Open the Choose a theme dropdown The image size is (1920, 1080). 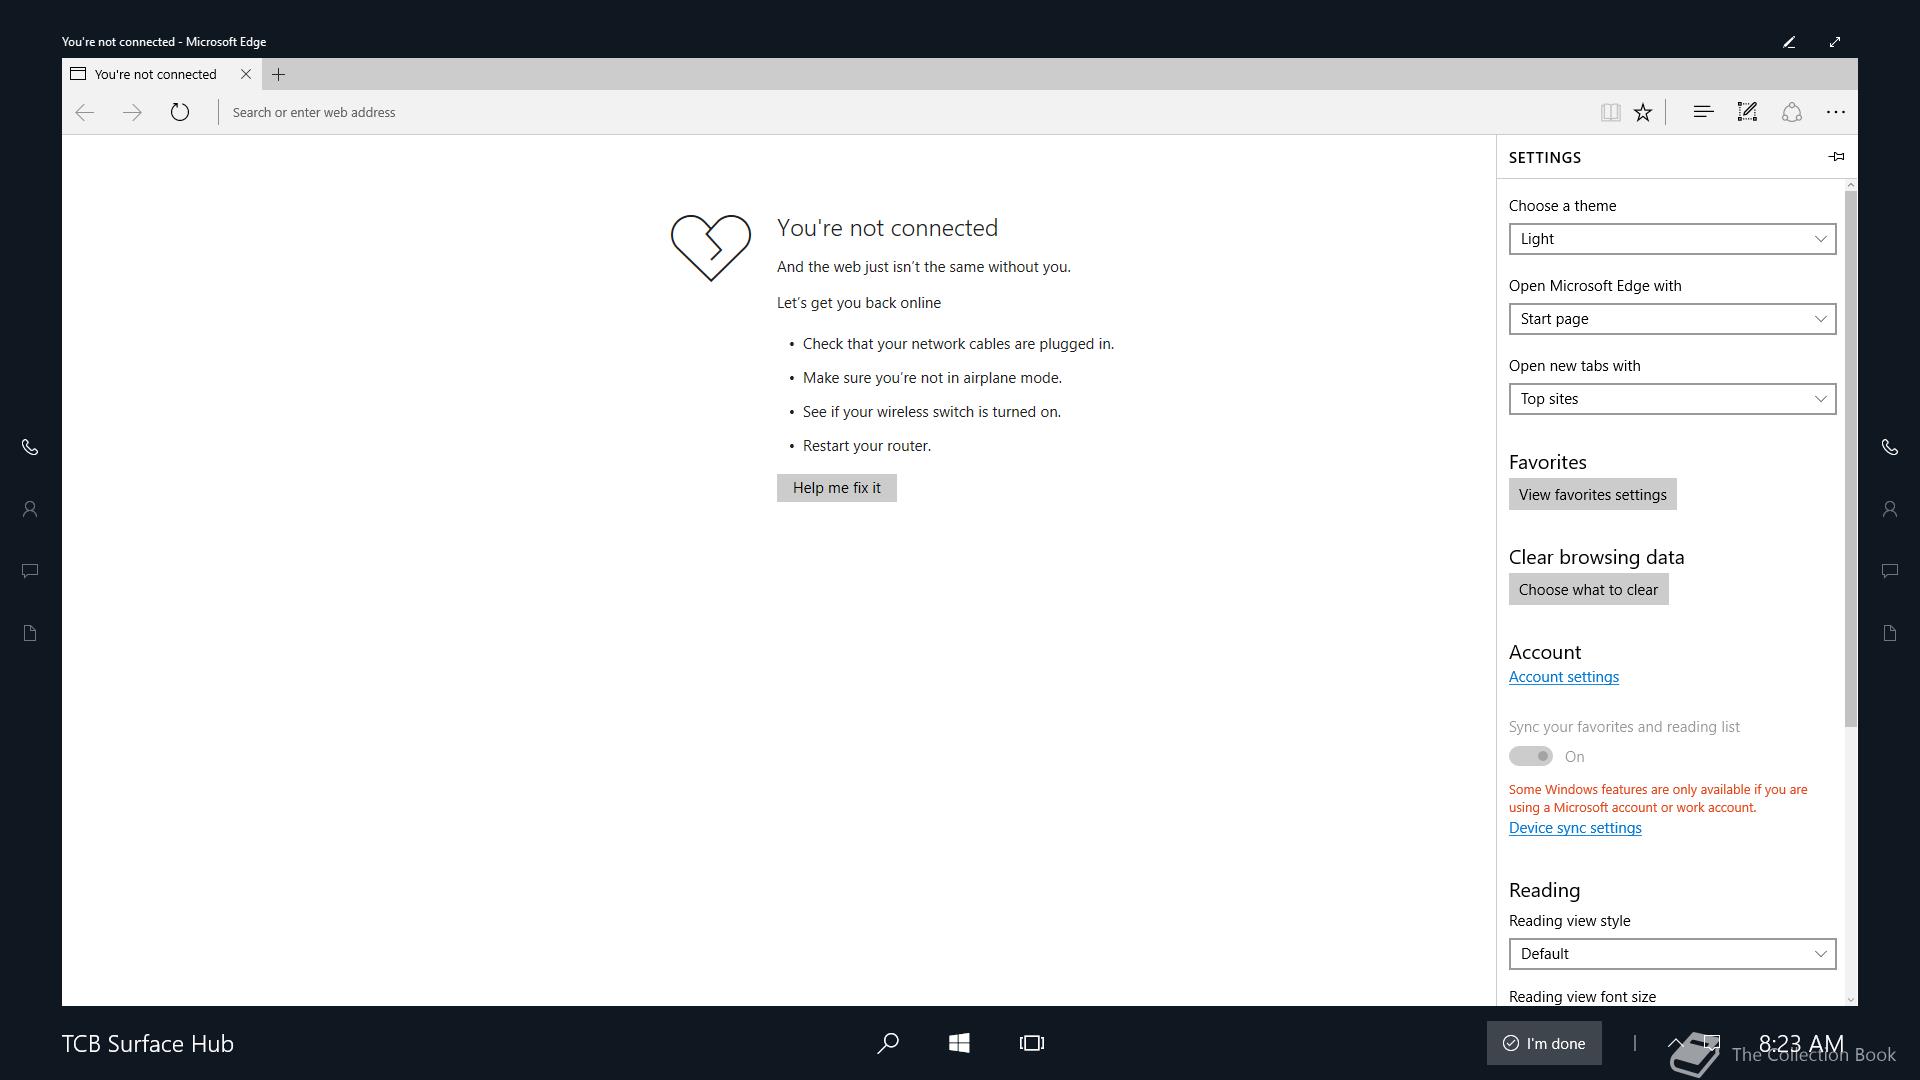tap(1672, 239)
